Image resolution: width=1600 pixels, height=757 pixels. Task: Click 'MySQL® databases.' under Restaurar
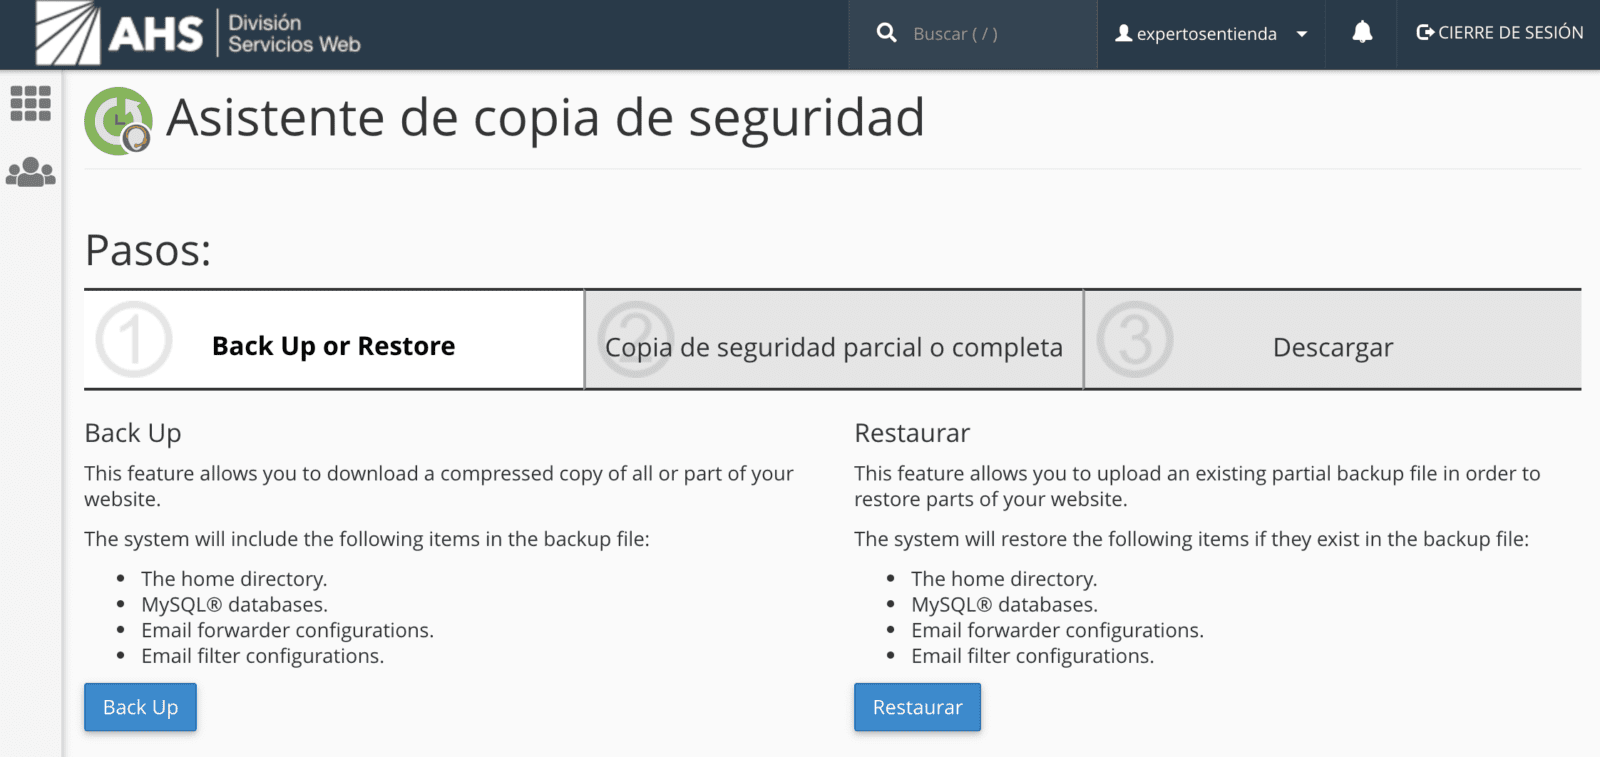point(1004,605)
